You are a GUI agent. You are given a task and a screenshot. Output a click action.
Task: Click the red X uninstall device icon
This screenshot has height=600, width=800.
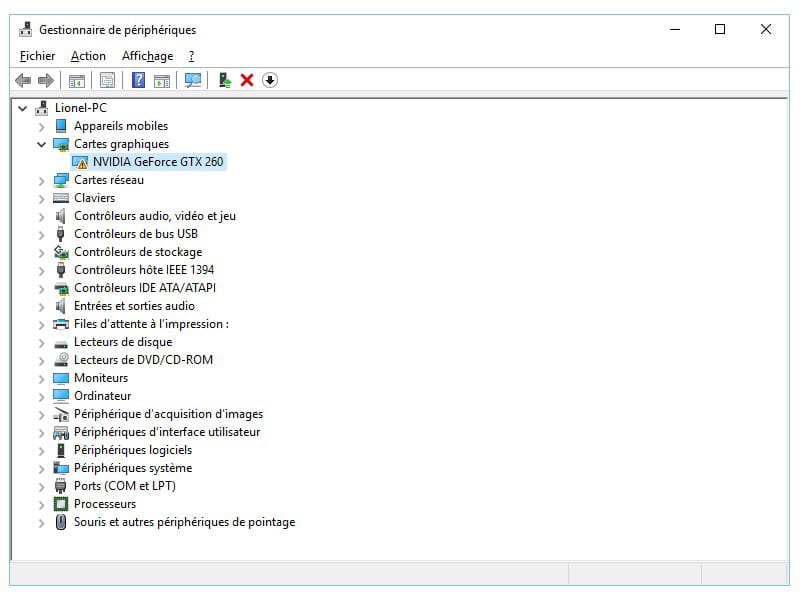[x=247, y=80]
